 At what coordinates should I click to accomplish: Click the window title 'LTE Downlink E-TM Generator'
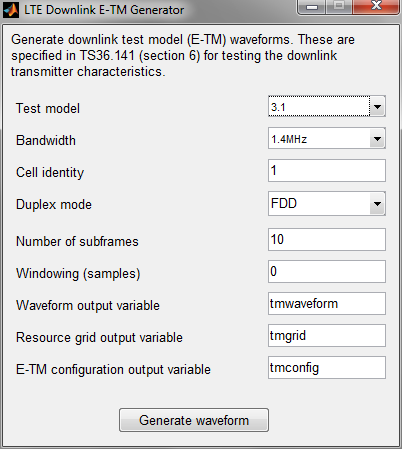tap(104, 10)
